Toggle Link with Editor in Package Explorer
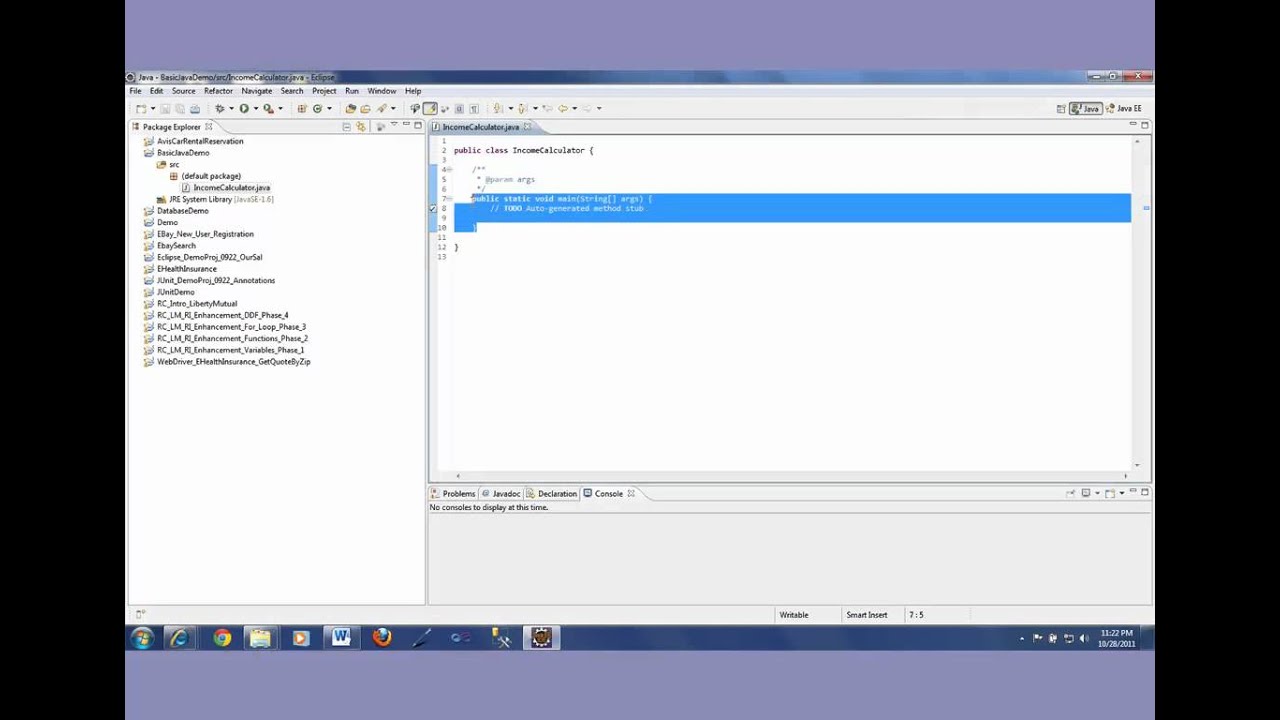Screen dimensions: 1280x720 [x=362, y=127]
